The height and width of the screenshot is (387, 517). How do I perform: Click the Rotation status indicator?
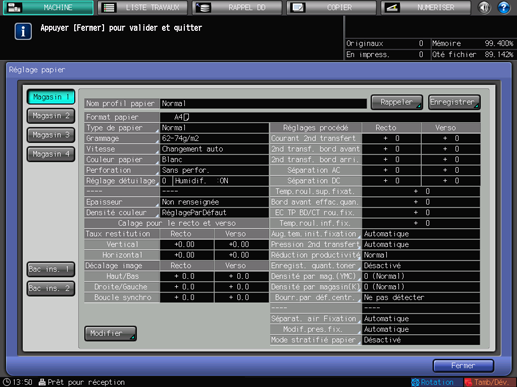(x=436, y=382)
